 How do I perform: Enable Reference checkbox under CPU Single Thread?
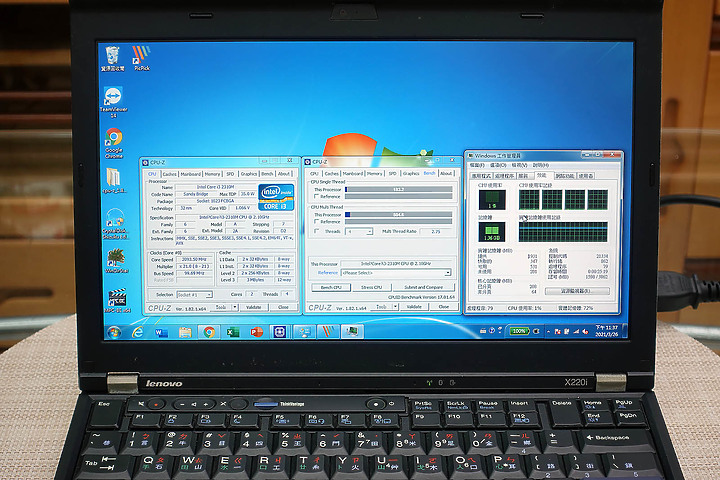(316, 196)
